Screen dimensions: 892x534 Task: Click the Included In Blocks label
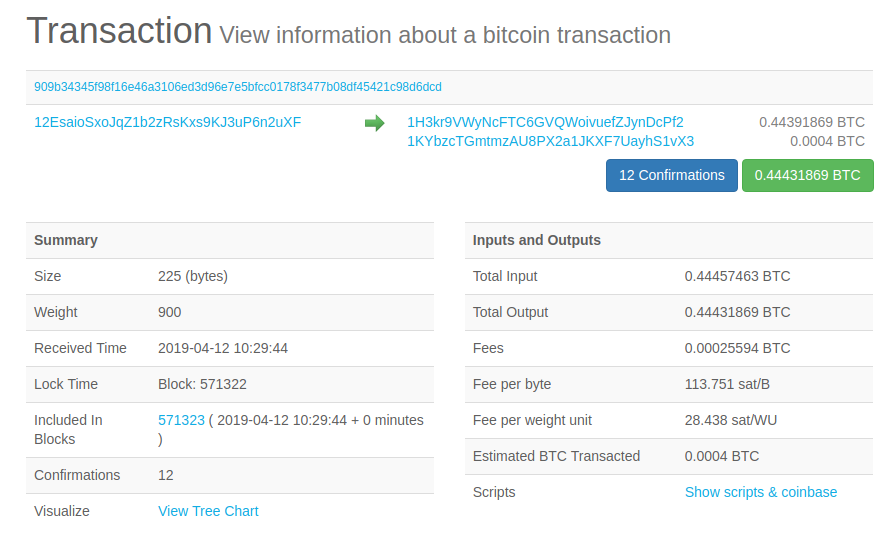click(x=68, y=430)
